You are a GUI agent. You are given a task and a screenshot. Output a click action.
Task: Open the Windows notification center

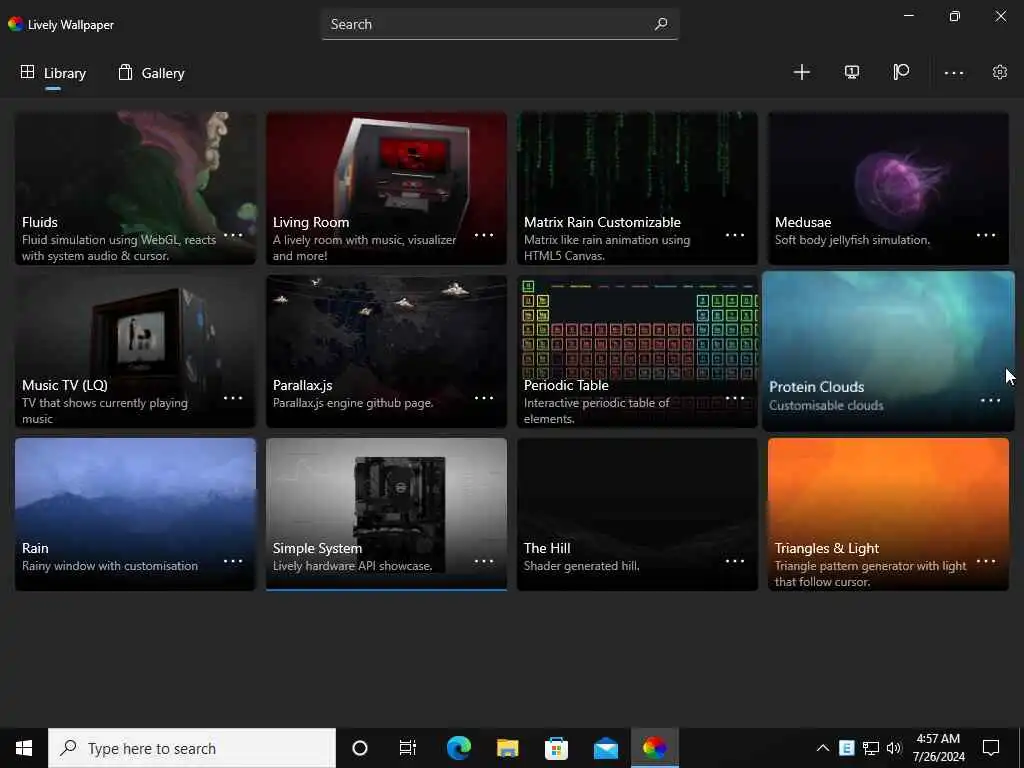coord(991,748)
